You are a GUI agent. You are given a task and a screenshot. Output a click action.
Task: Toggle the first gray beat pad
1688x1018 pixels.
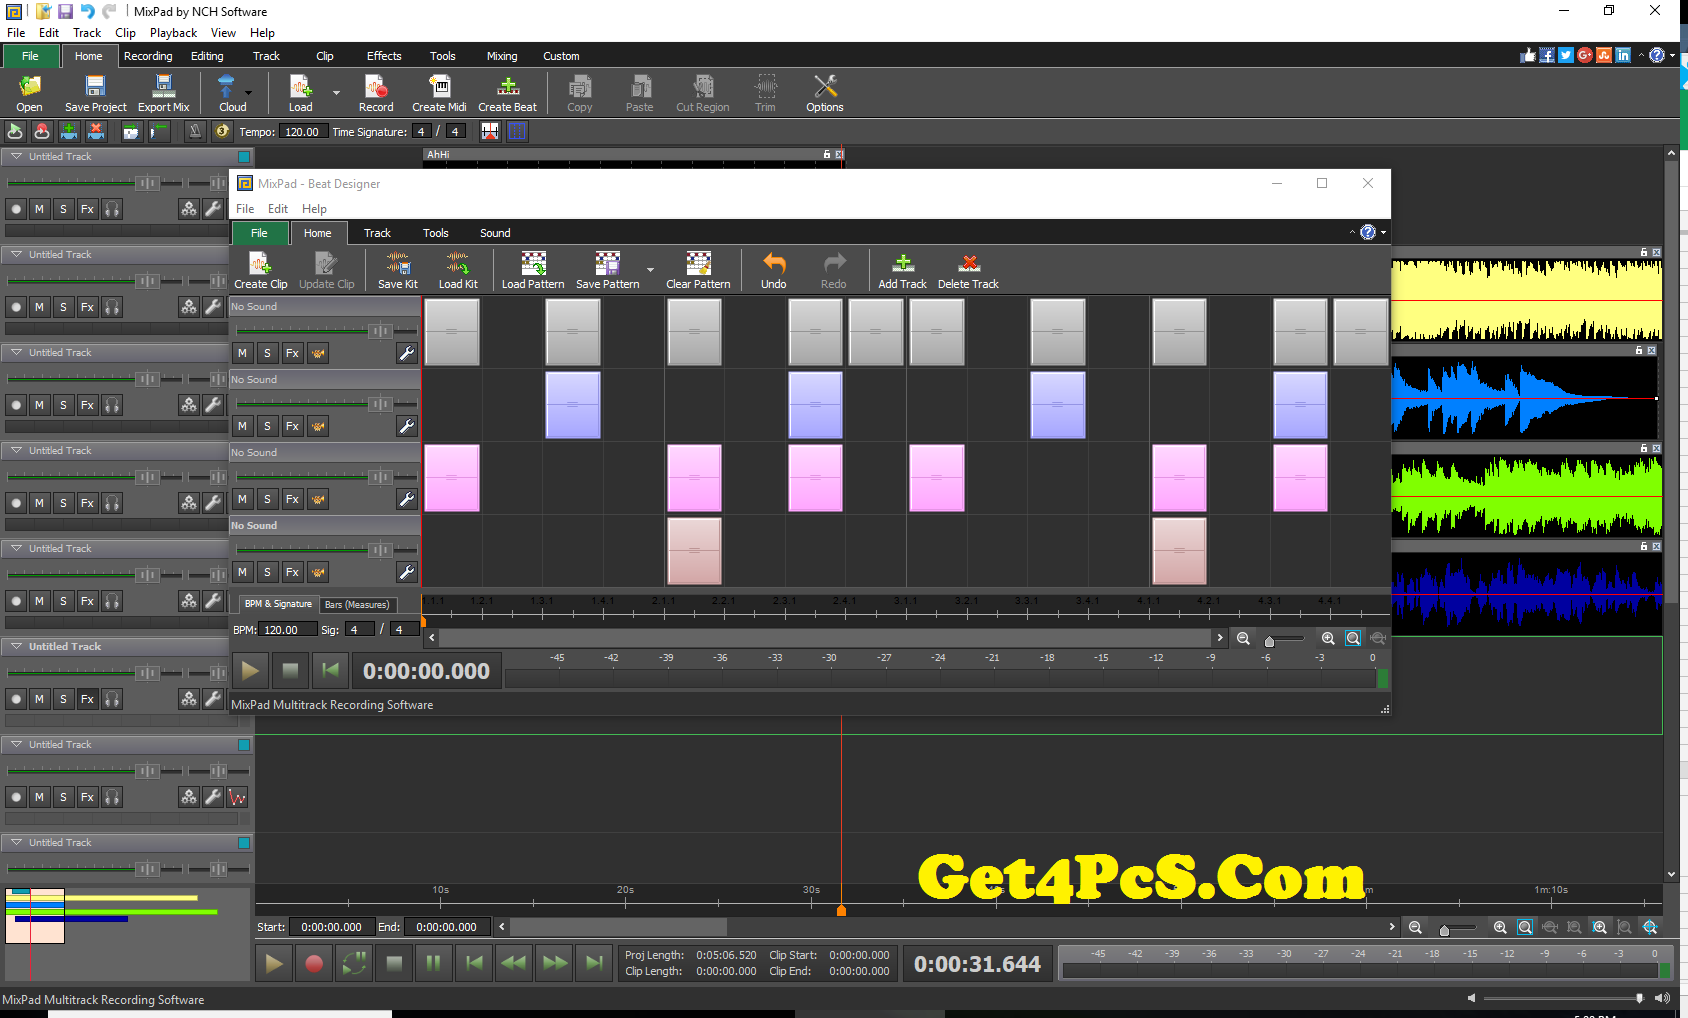tap(452, 332)
